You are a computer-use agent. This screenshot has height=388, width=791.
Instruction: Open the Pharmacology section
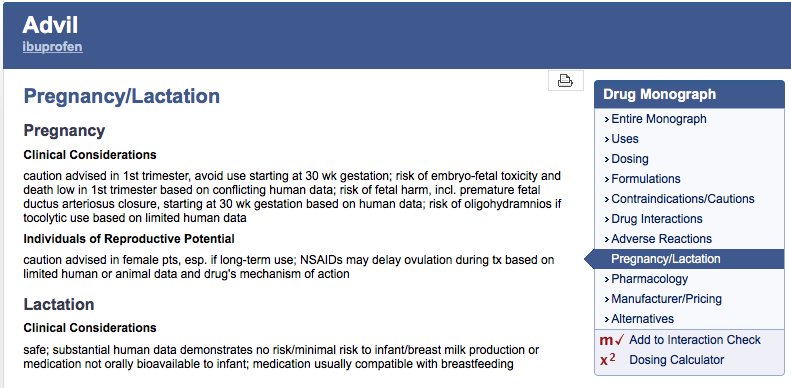pos(649,279)
